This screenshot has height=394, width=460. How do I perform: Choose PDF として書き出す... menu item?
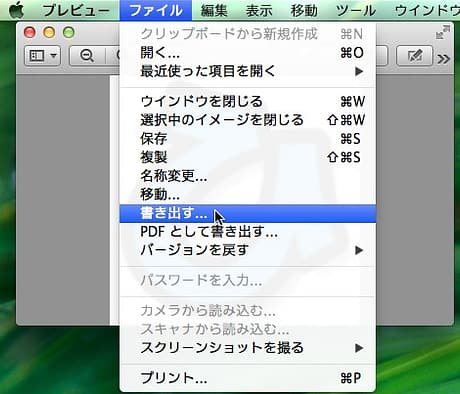[248, 232]
